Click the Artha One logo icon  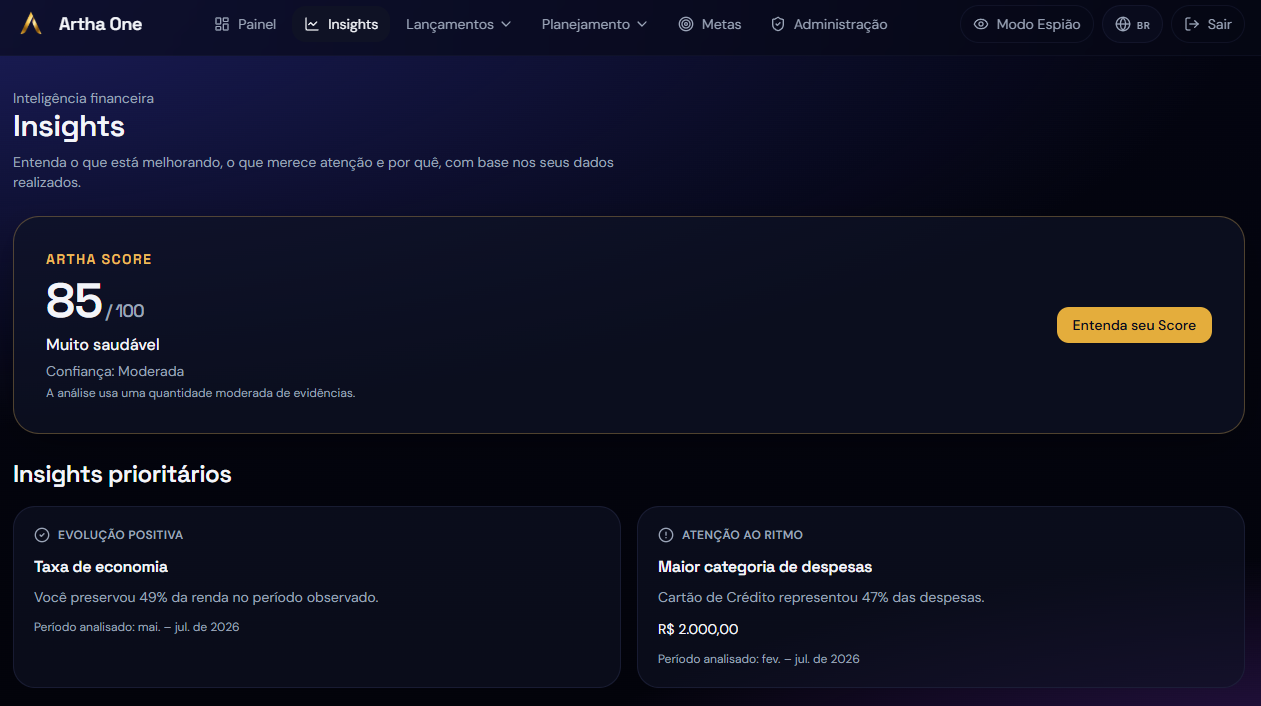pos(32,24)
